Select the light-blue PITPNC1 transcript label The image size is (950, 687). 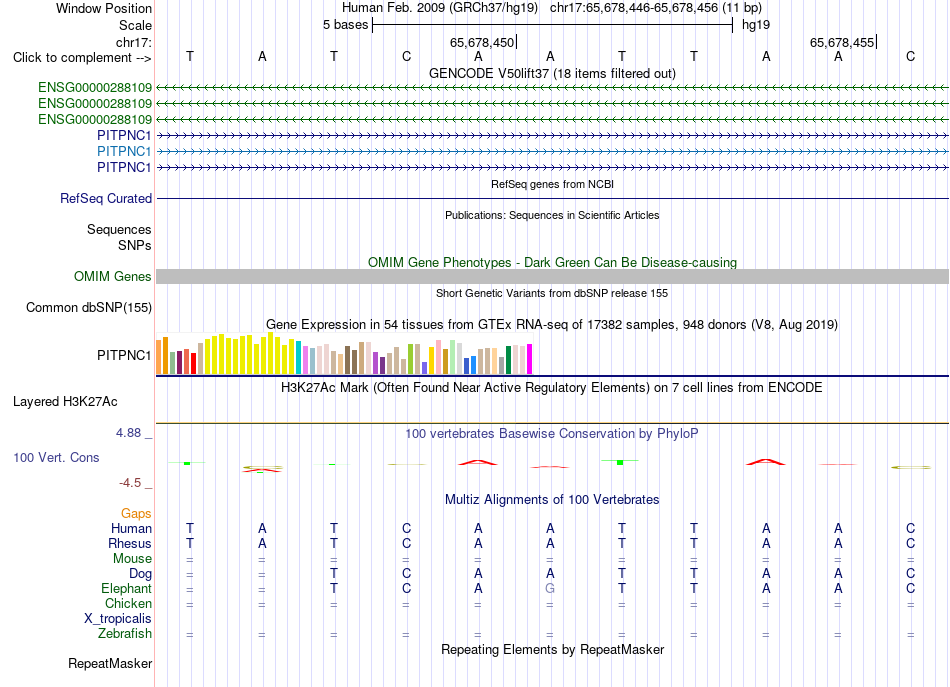124,151
